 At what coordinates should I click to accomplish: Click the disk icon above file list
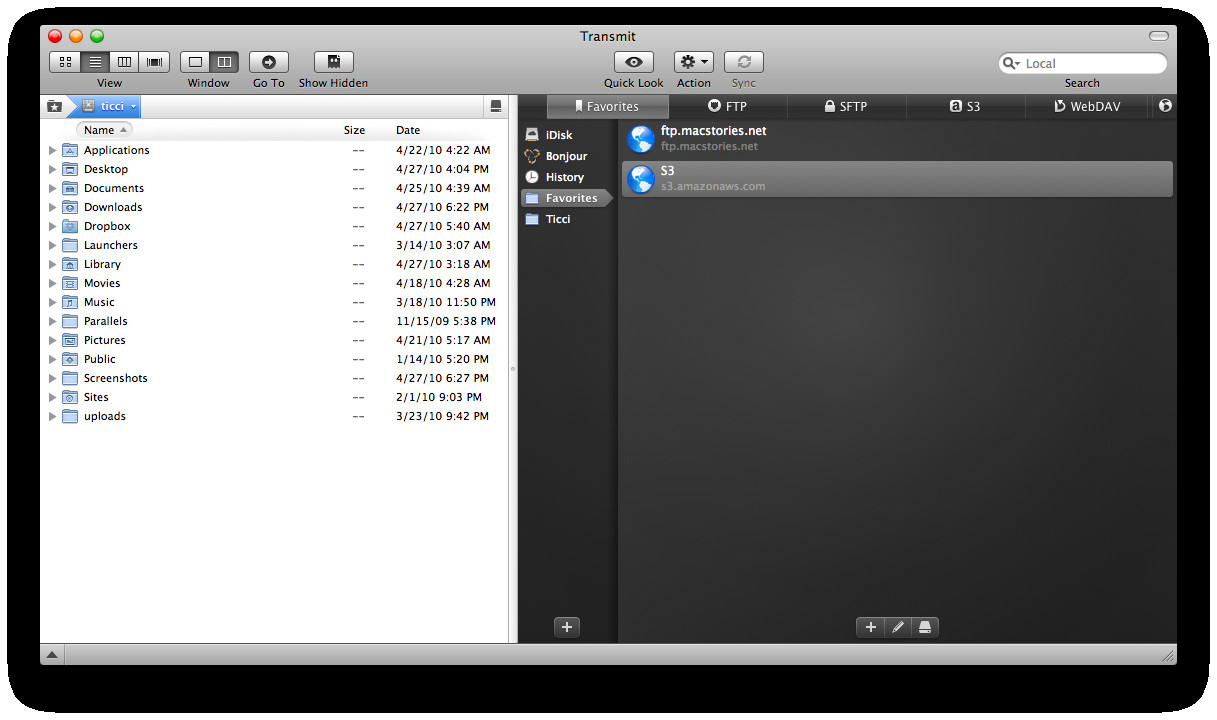[496, 106]
